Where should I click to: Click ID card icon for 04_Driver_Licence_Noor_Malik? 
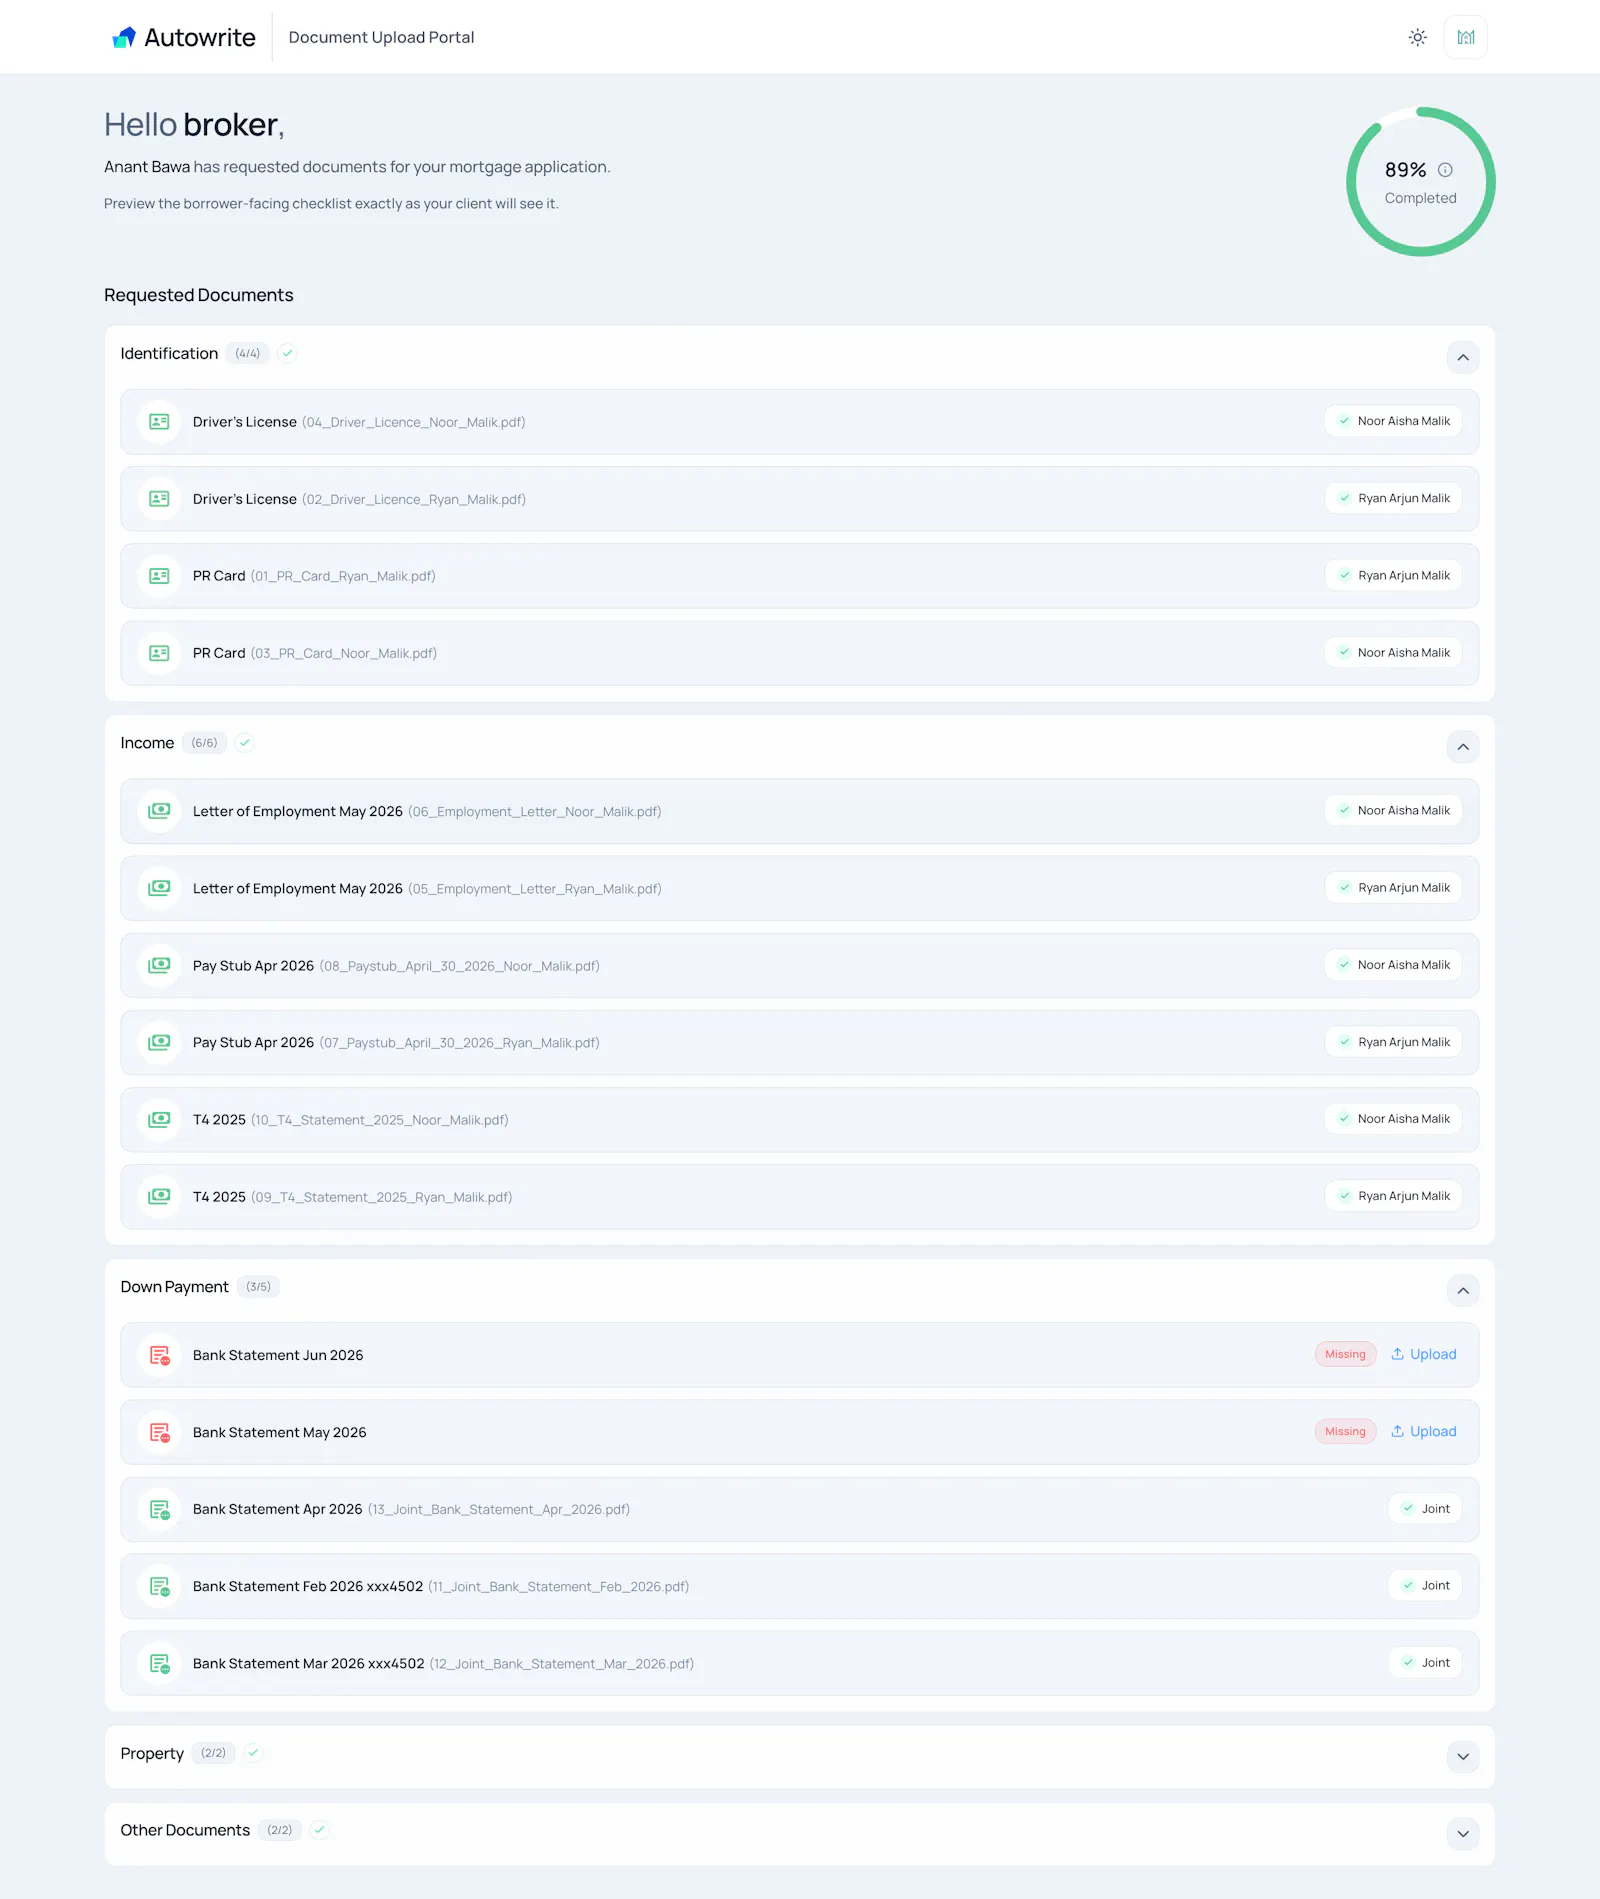pos(159,422)
